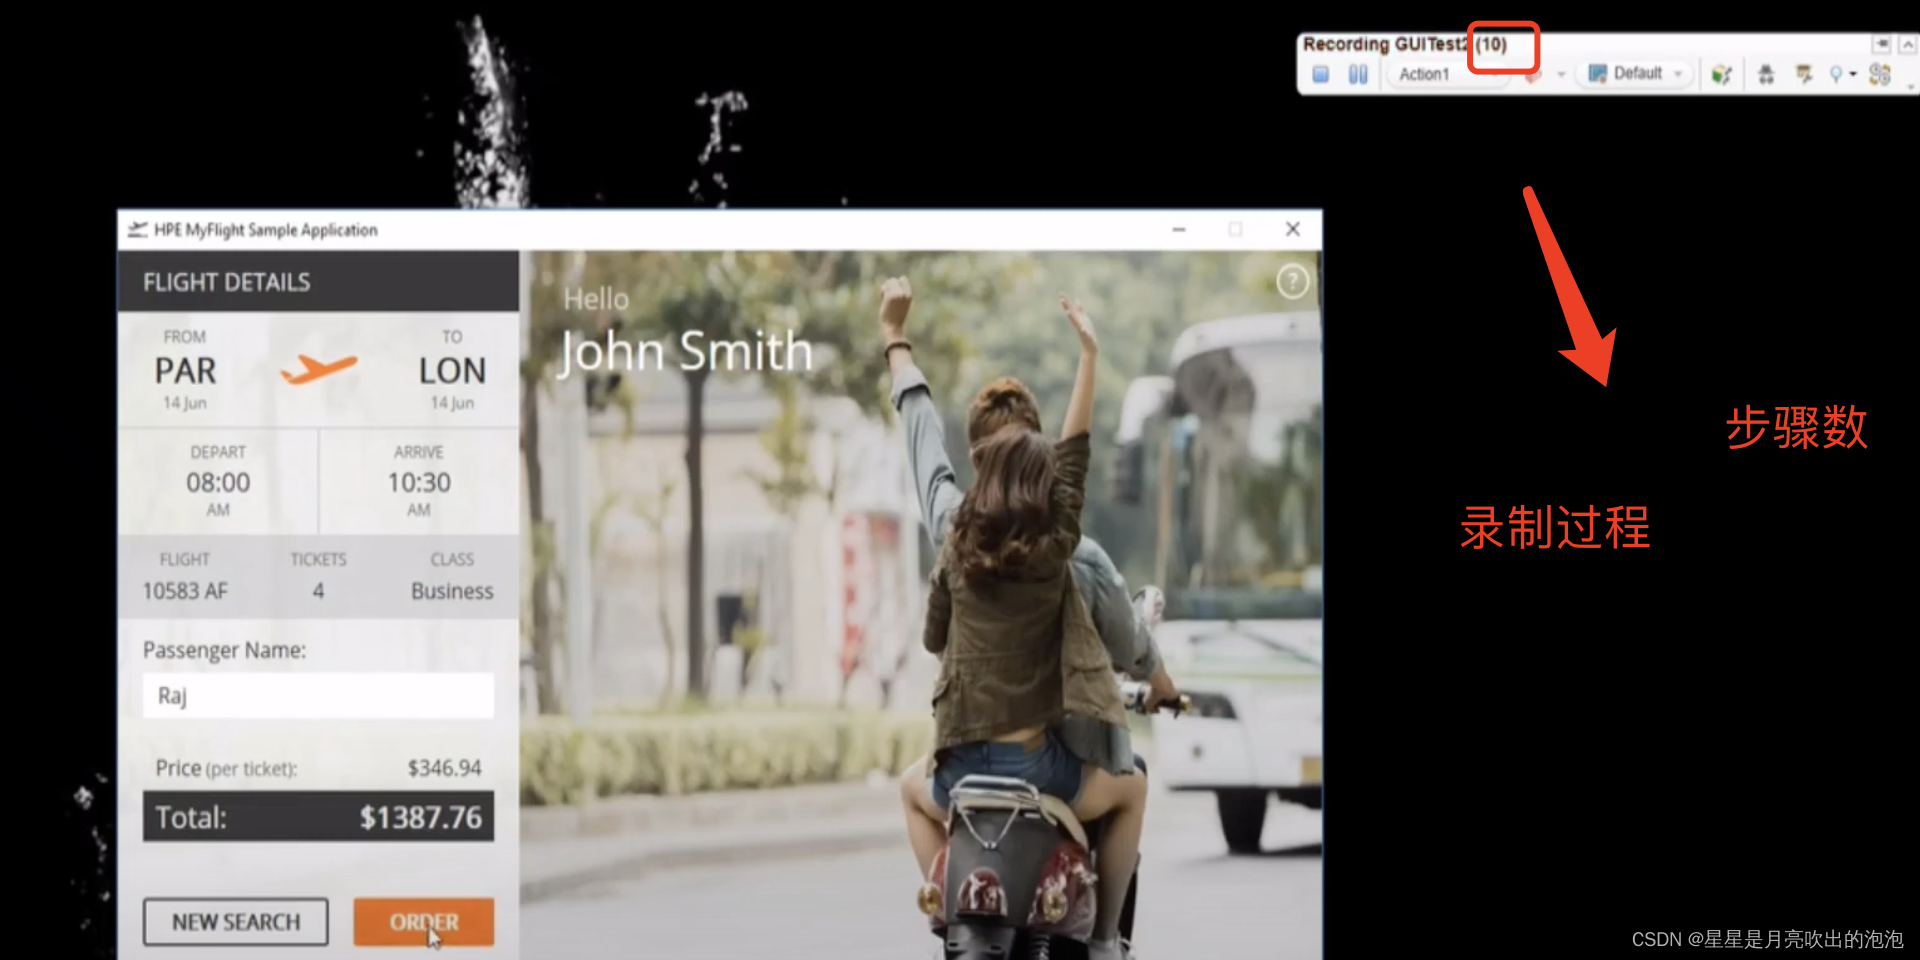Click the Passenger Name input field
Viewport: 1920px width, 960px height.
click(318, 695)
